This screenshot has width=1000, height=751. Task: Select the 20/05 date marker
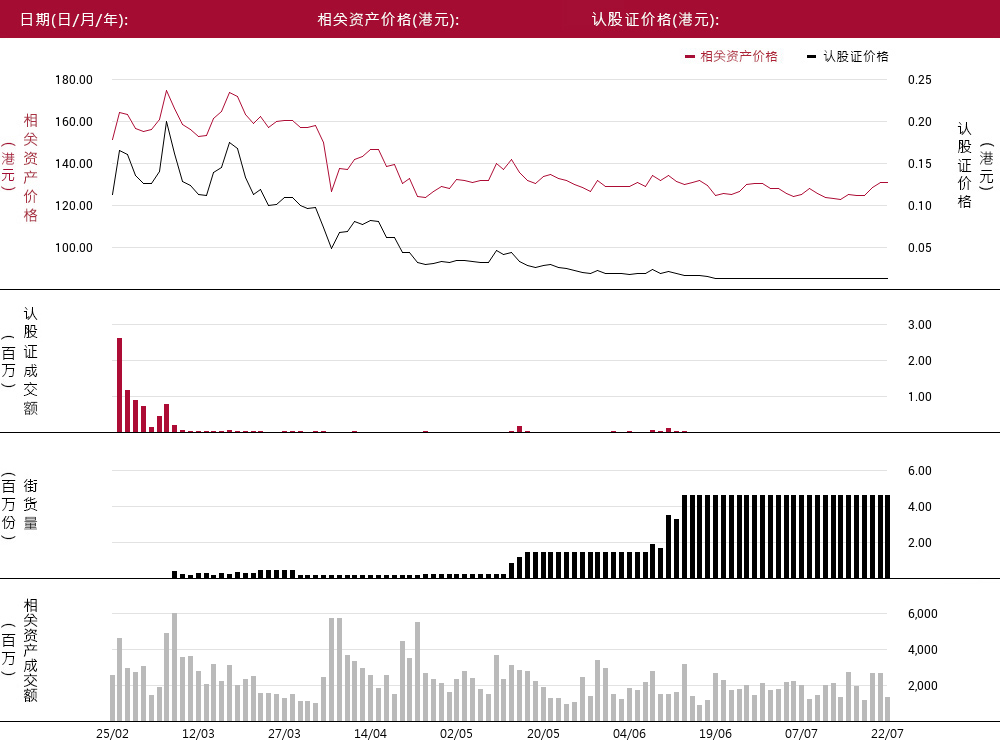tap(543, 734)
